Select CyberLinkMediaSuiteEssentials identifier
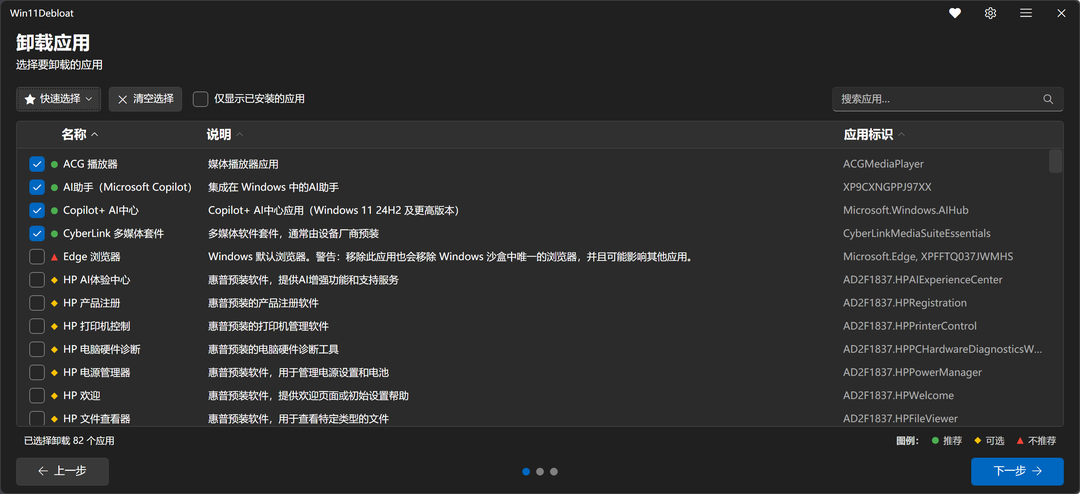Image resolution: width=1080 pixels, height=494 pixels. coord(917,234)
